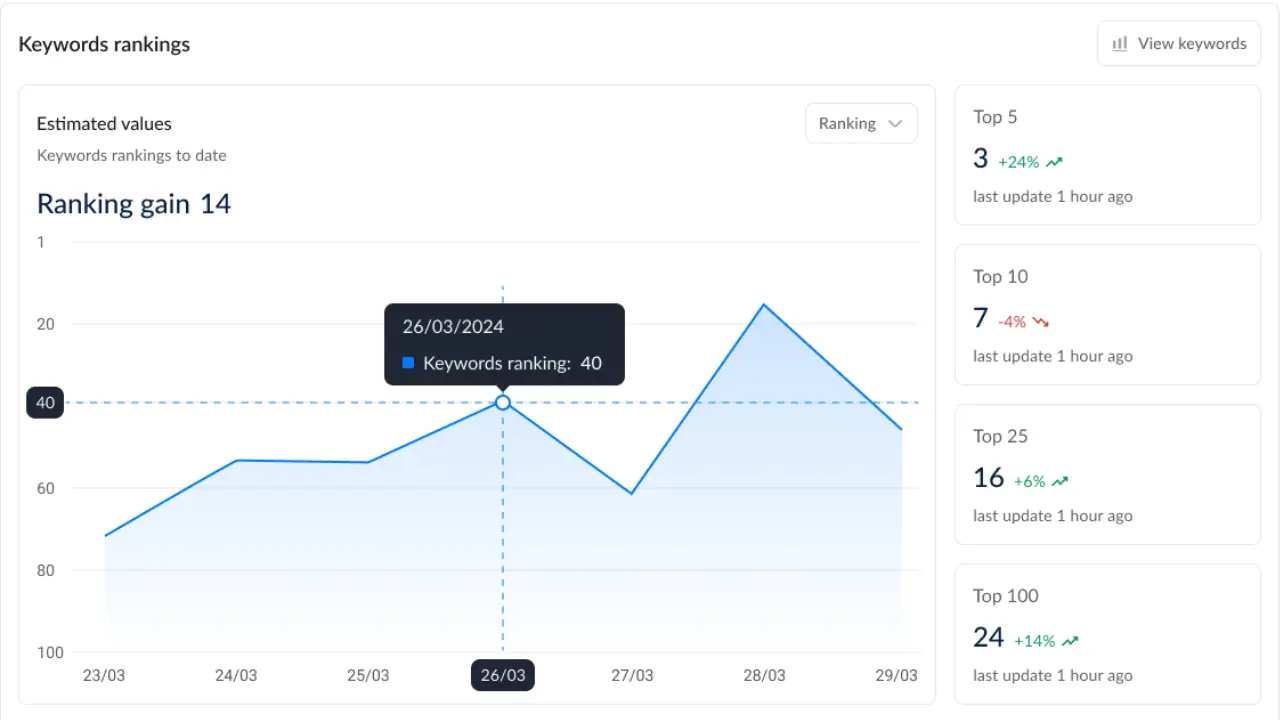Select the chart peak on 28/03
Viewport: 1280px width, 720px height.
pyautogui.click(x=764, y=304)
